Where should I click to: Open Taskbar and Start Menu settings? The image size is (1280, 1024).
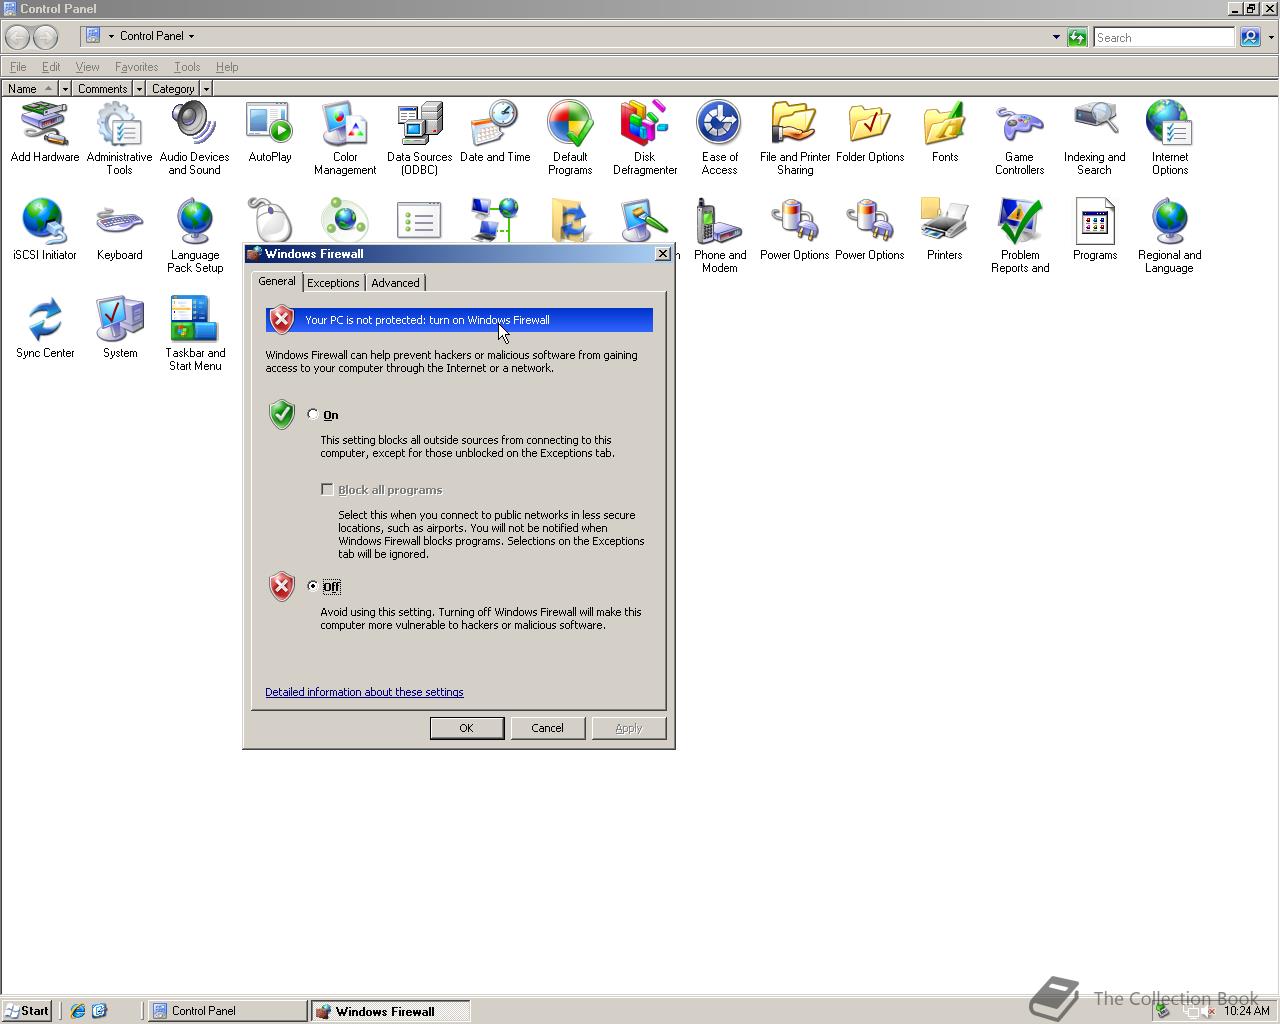[x=195, y=334]
